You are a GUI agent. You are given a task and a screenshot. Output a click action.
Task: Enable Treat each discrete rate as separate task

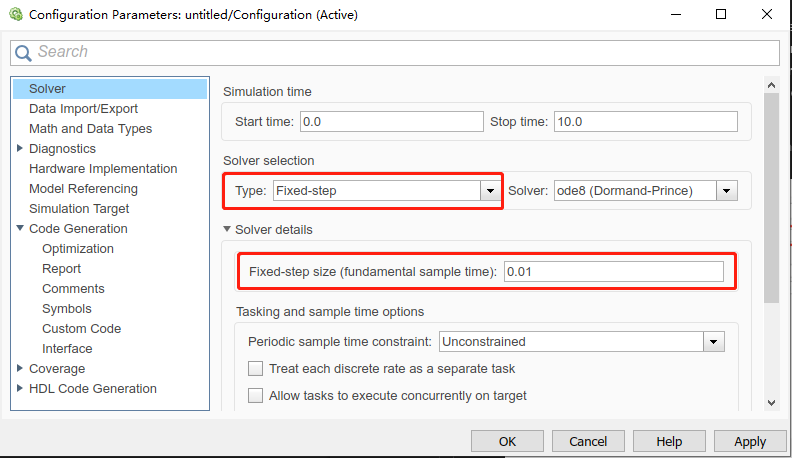click(256, 369)
